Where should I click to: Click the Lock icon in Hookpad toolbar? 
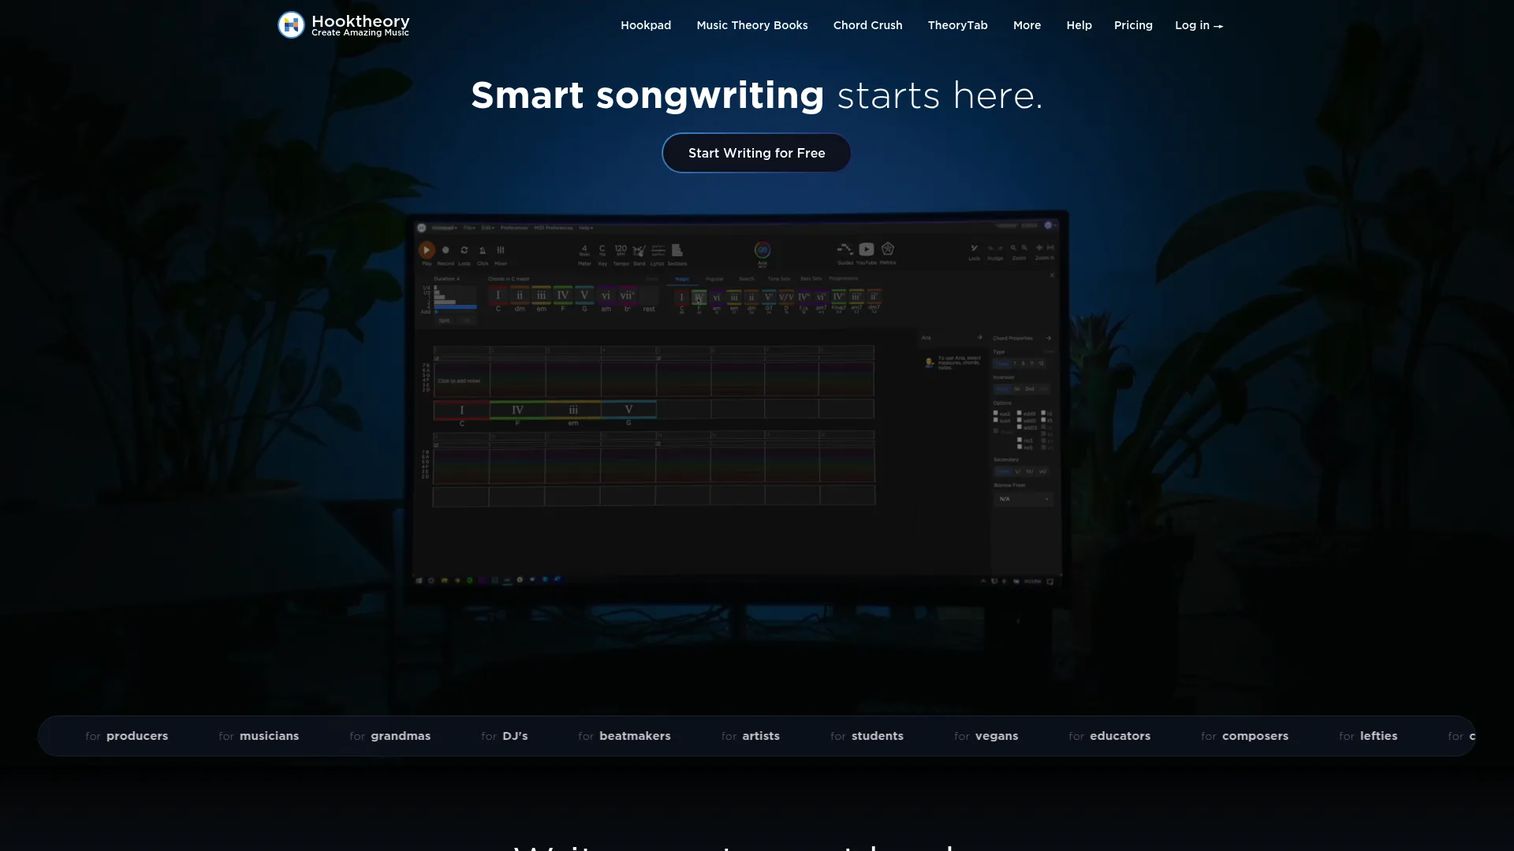click(974, 248)
